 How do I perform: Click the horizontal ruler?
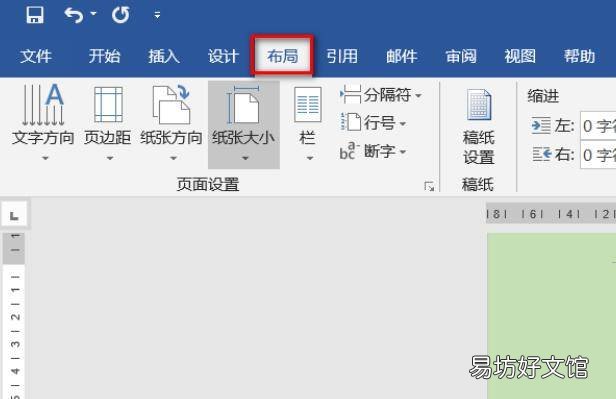click(551, 214)
